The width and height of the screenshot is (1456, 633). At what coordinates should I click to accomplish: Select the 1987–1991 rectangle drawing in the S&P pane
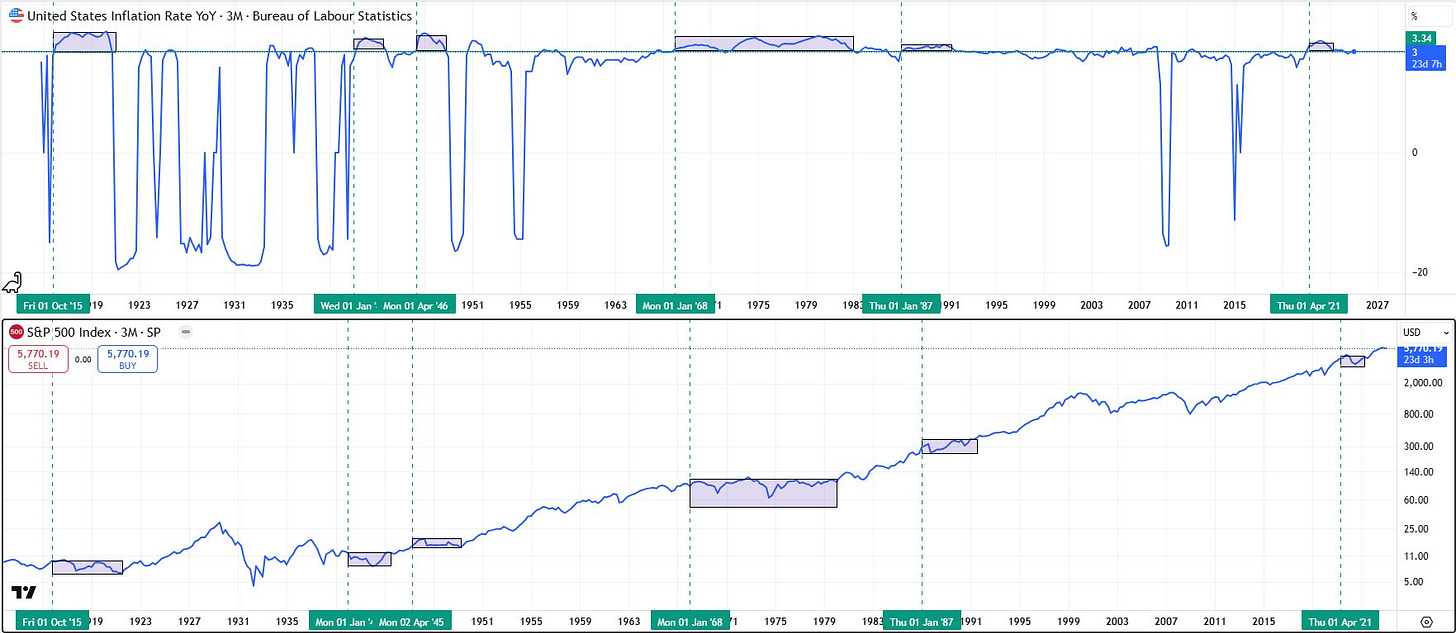click(949, 446)
